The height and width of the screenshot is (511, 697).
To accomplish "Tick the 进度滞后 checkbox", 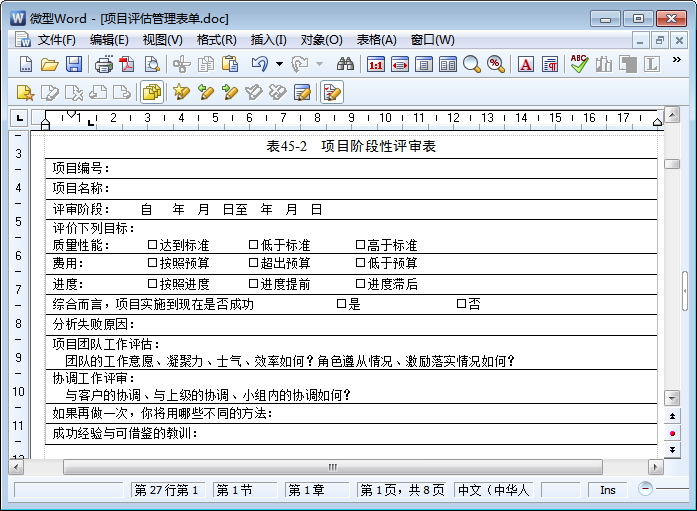I will (x=361, y=283).
